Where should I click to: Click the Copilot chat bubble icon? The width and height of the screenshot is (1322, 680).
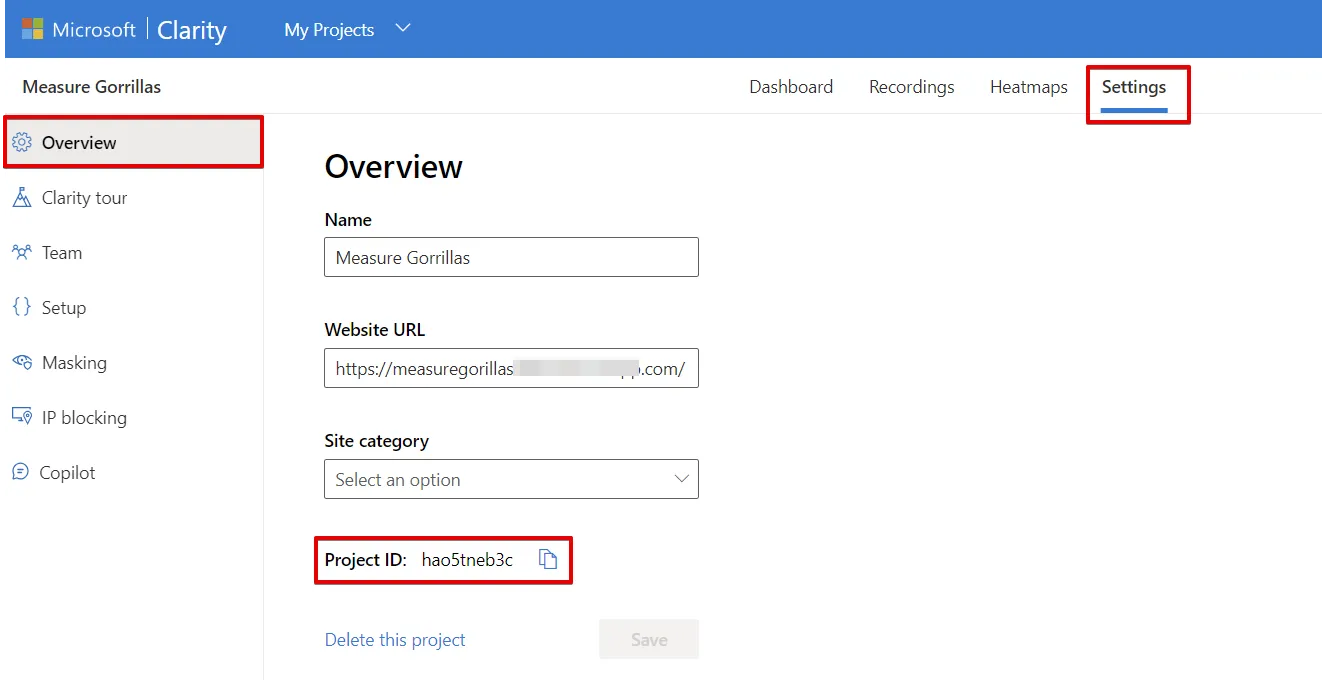point(21,472)
